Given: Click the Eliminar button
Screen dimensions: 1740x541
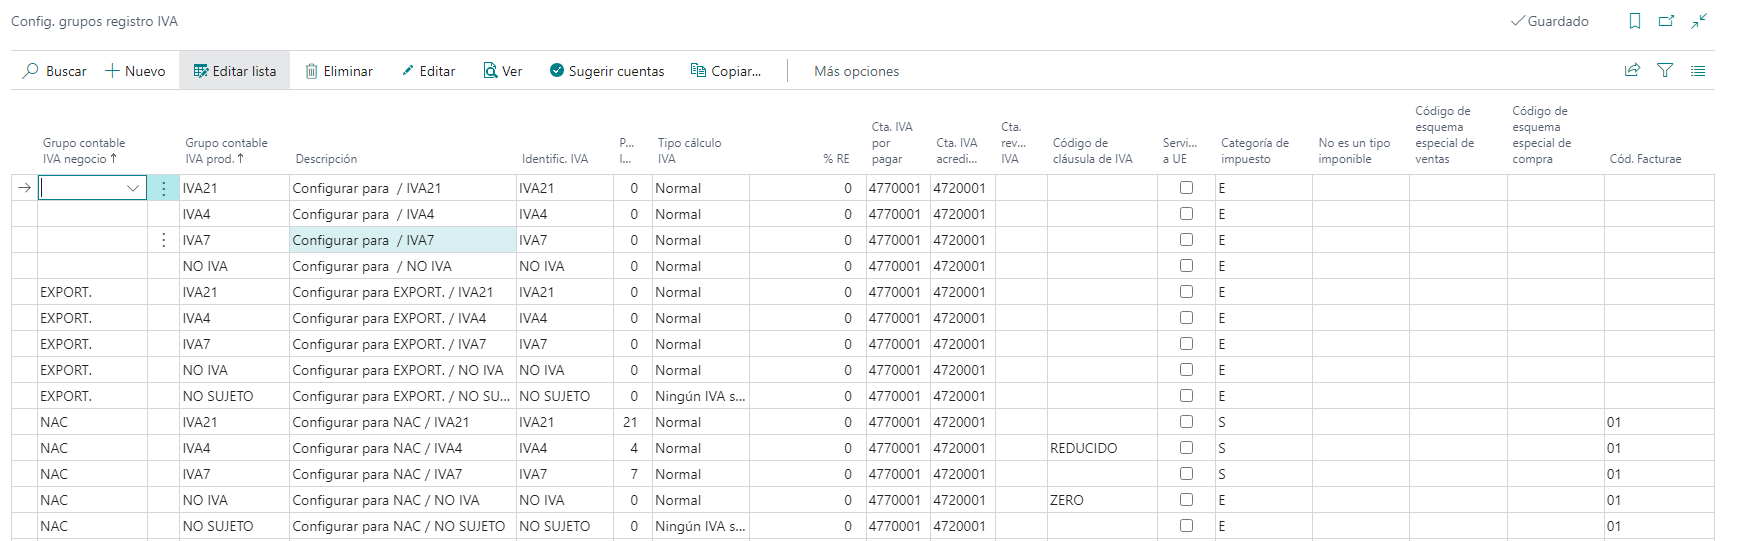Looking at the screenshot, I should coord(339,71).
